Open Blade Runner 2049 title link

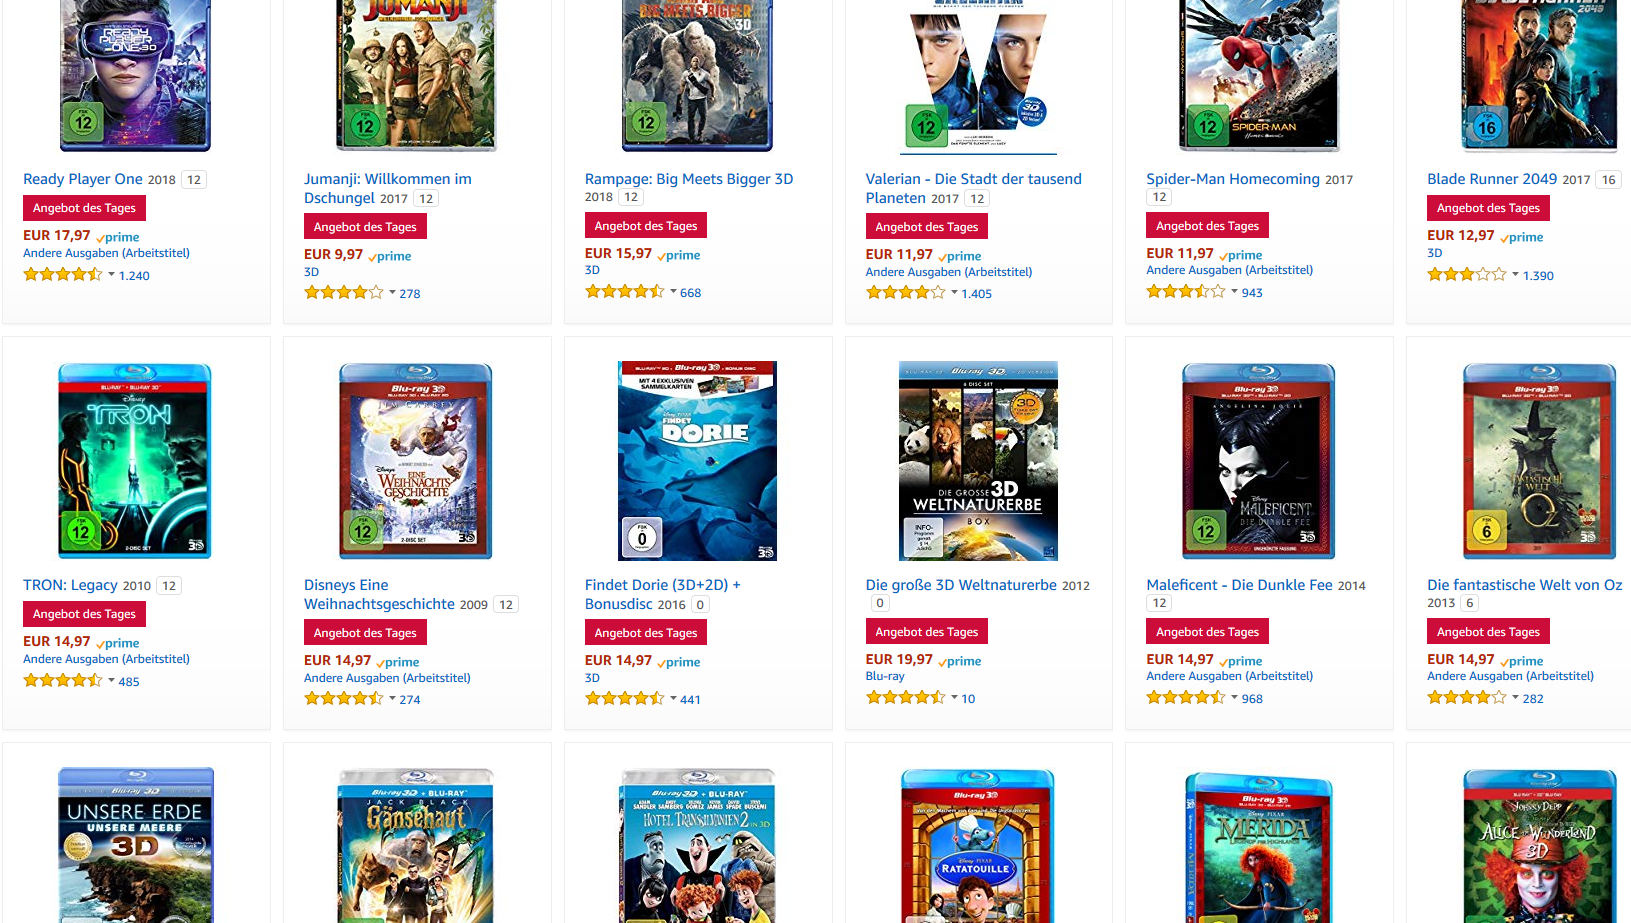pos(1492,179)
